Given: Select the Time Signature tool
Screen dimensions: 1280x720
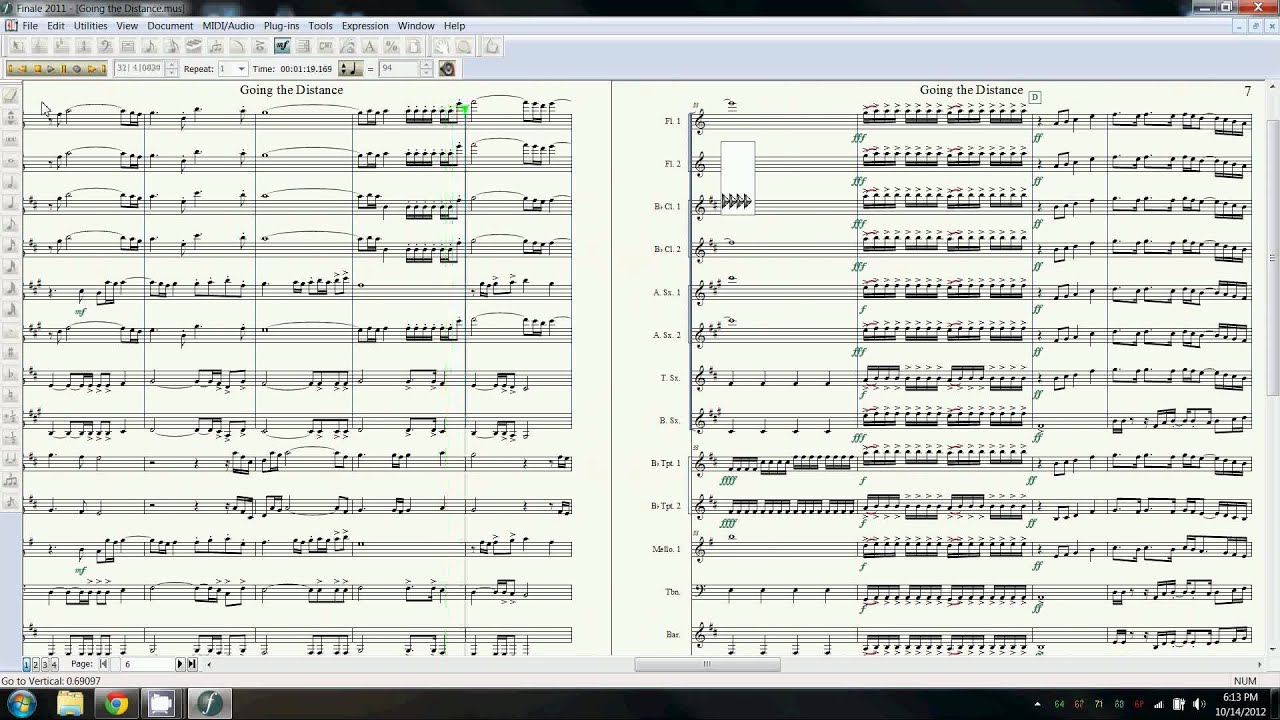Looking at the screenshot, I should point(83,46).
